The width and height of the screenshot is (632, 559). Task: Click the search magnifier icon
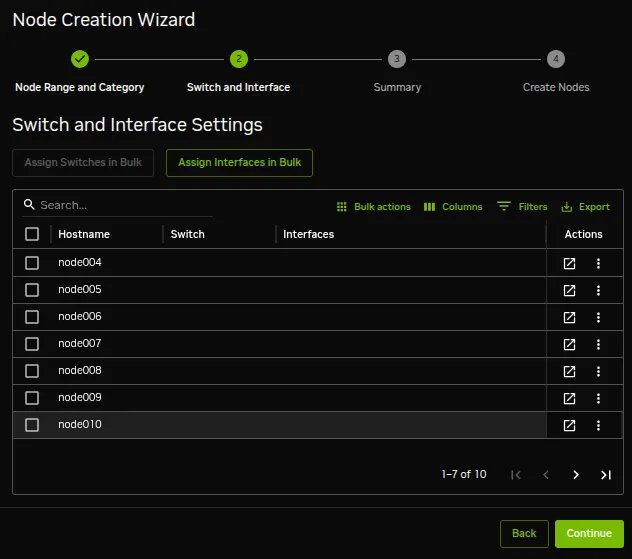click(29, 204)
